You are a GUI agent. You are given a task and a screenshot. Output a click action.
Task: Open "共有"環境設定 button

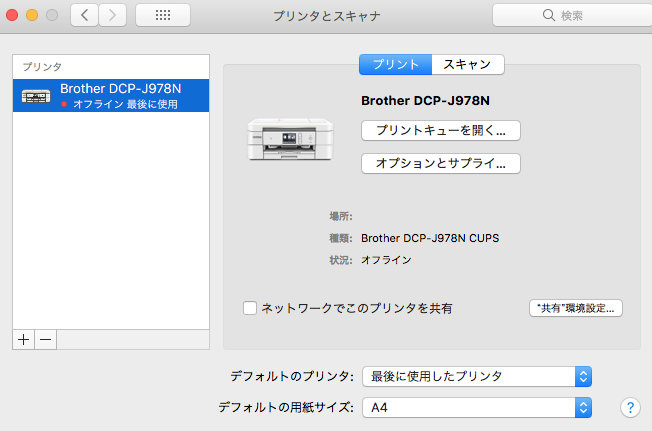point(575,308)
